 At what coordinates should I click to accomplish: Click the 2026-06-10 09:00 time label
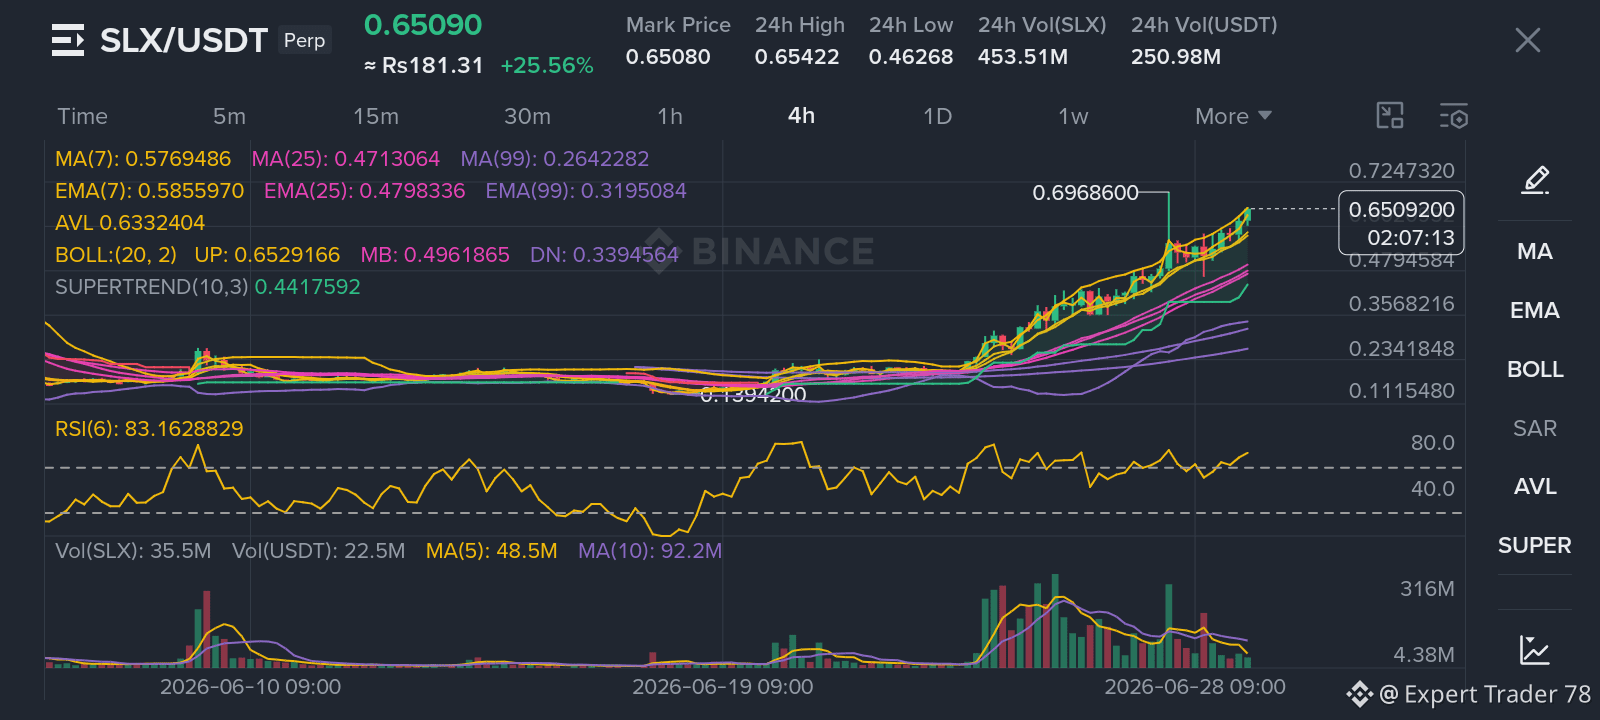(x=251, y=687)
